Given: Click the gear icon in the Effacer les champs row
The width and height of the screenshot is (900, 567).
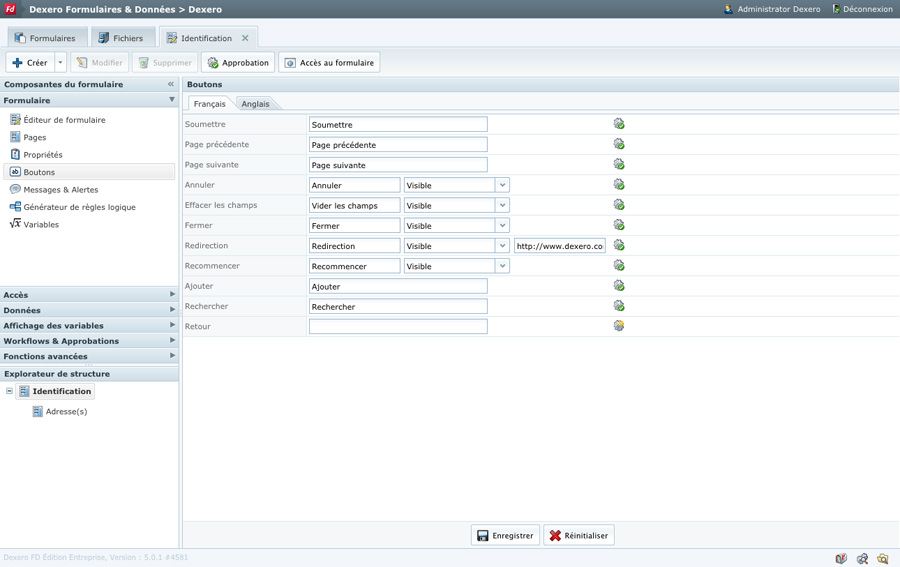Looking at the screenshot, I should tap(619, 205).
